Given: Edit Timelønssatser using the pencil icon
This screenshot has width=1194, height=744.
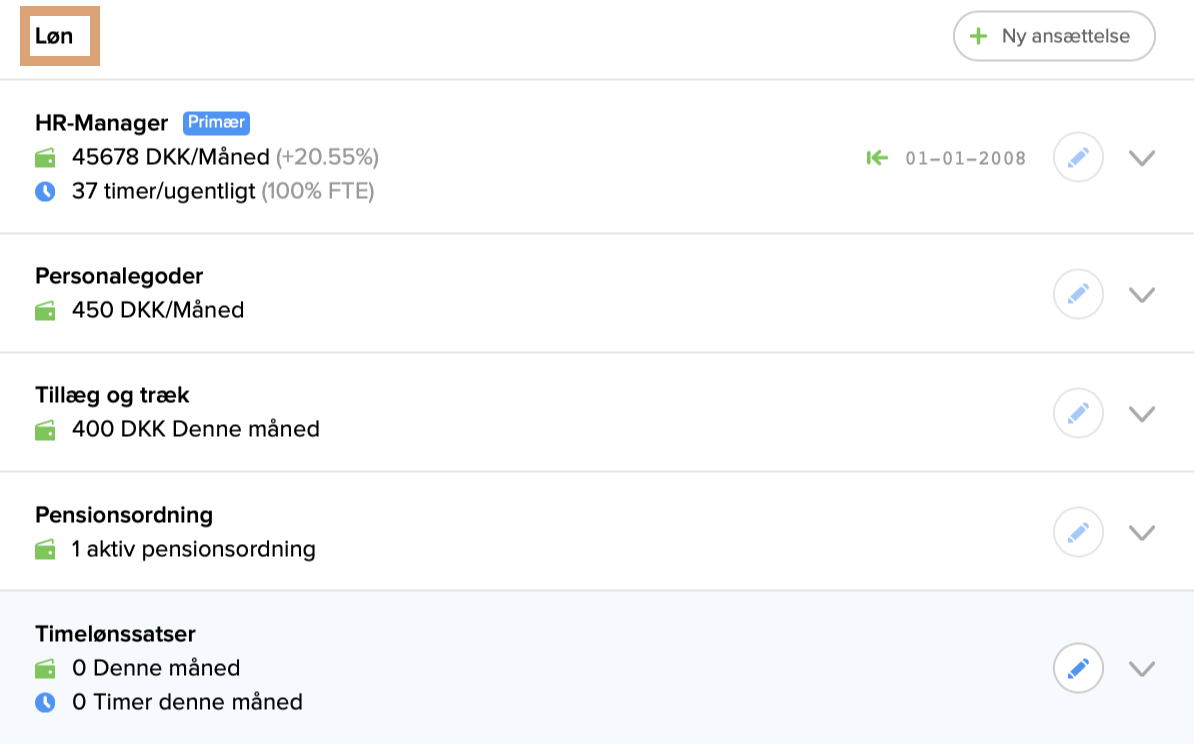Looking at the screenshot, I should pos(1078,668).
